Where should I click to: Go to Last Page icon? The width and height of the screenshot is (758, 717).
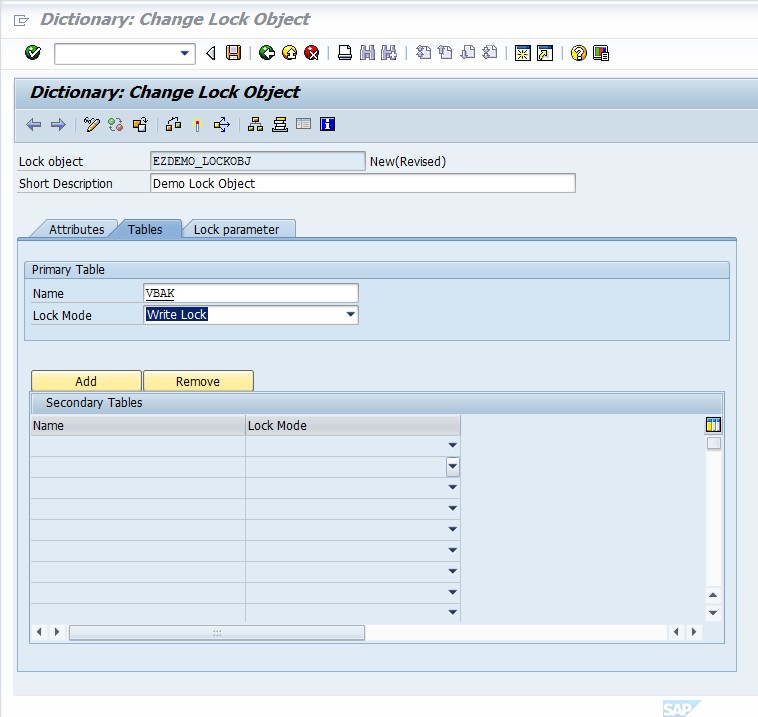[x=490, y=52]
